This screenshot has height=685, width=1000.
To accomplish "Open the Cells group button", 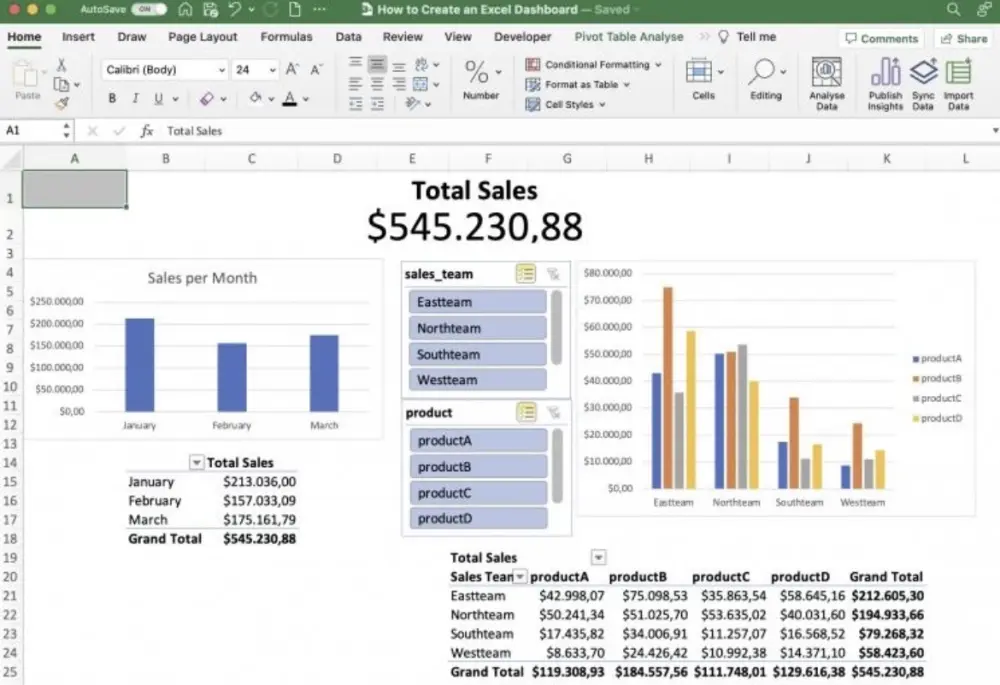I will (704, 80).
